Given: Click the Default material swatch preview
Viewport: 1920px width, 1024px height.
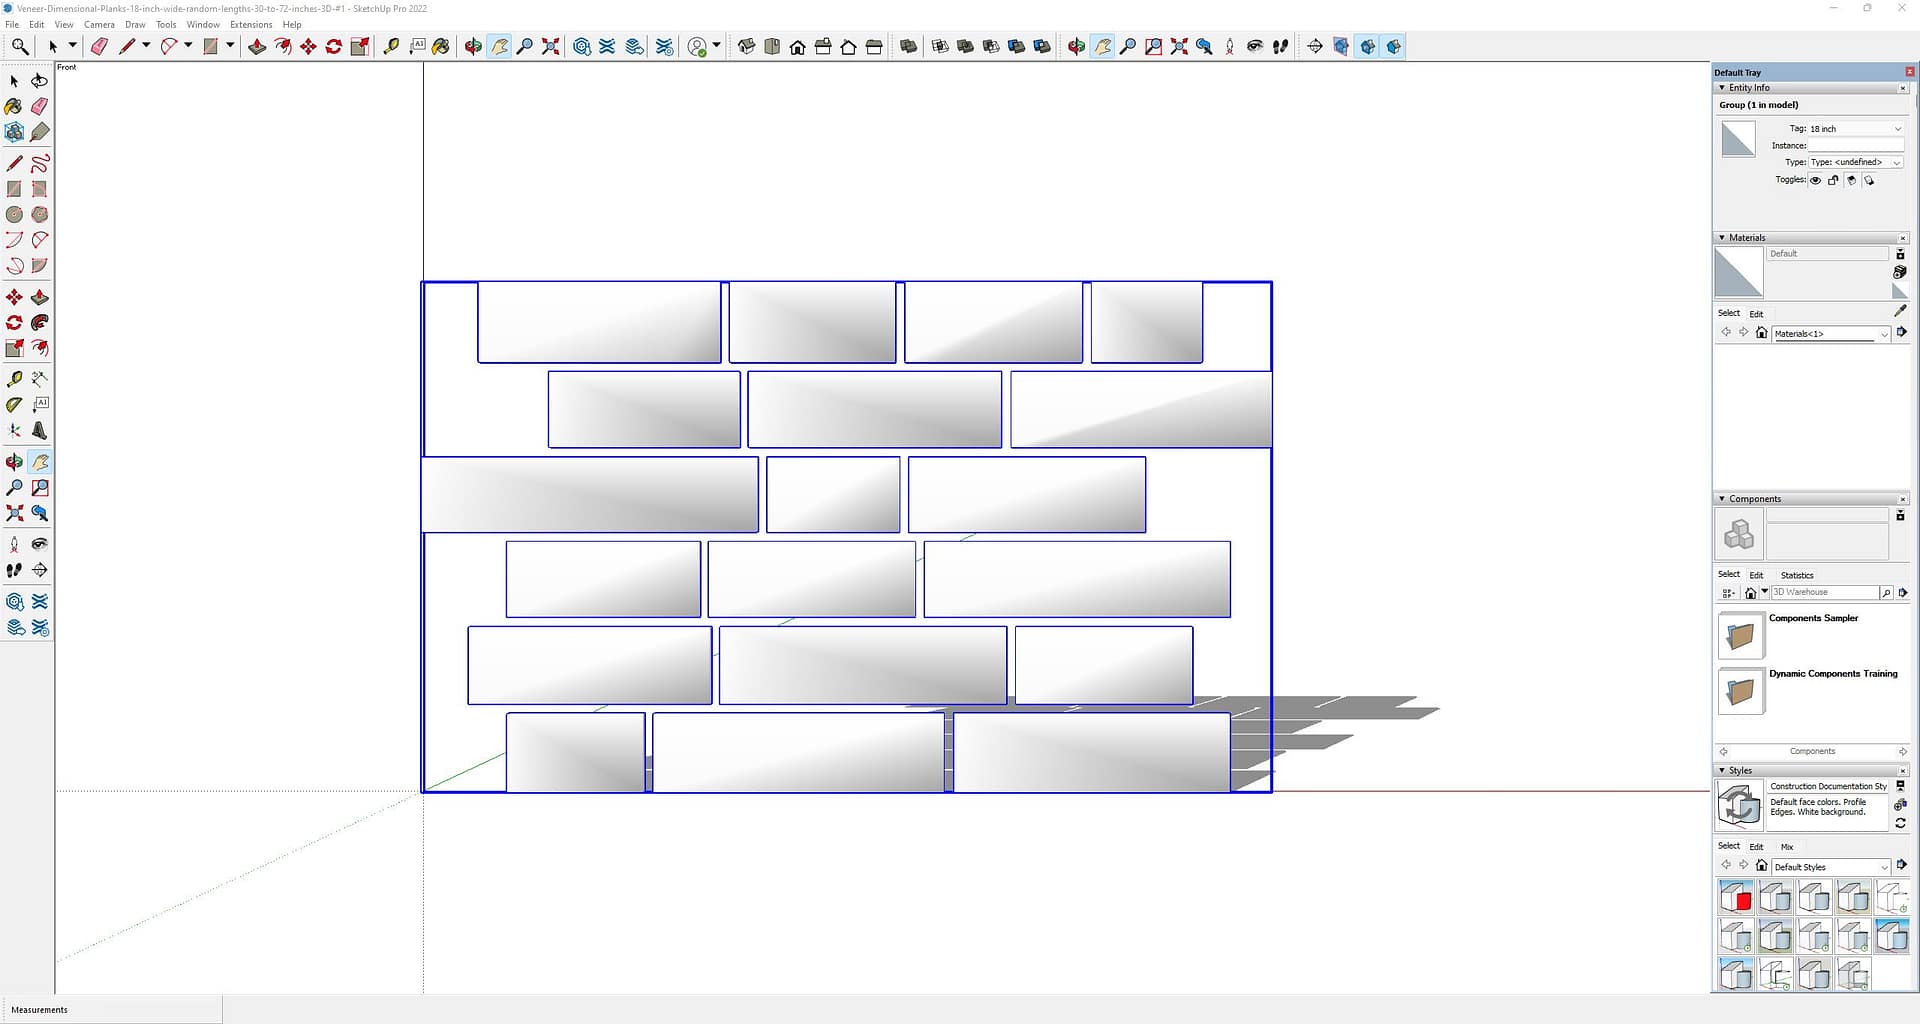Looking at the screenshot, I should 1738,273.
